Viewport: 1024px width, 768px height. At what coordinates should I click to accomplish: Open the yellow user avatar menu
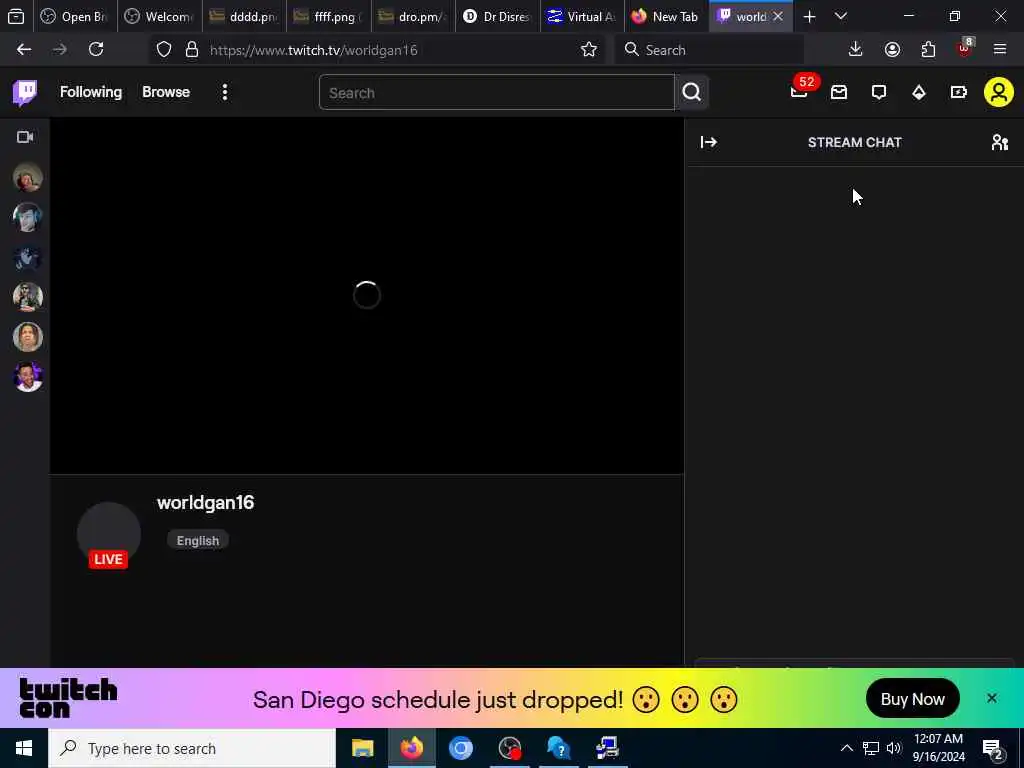tap(999, 92)
